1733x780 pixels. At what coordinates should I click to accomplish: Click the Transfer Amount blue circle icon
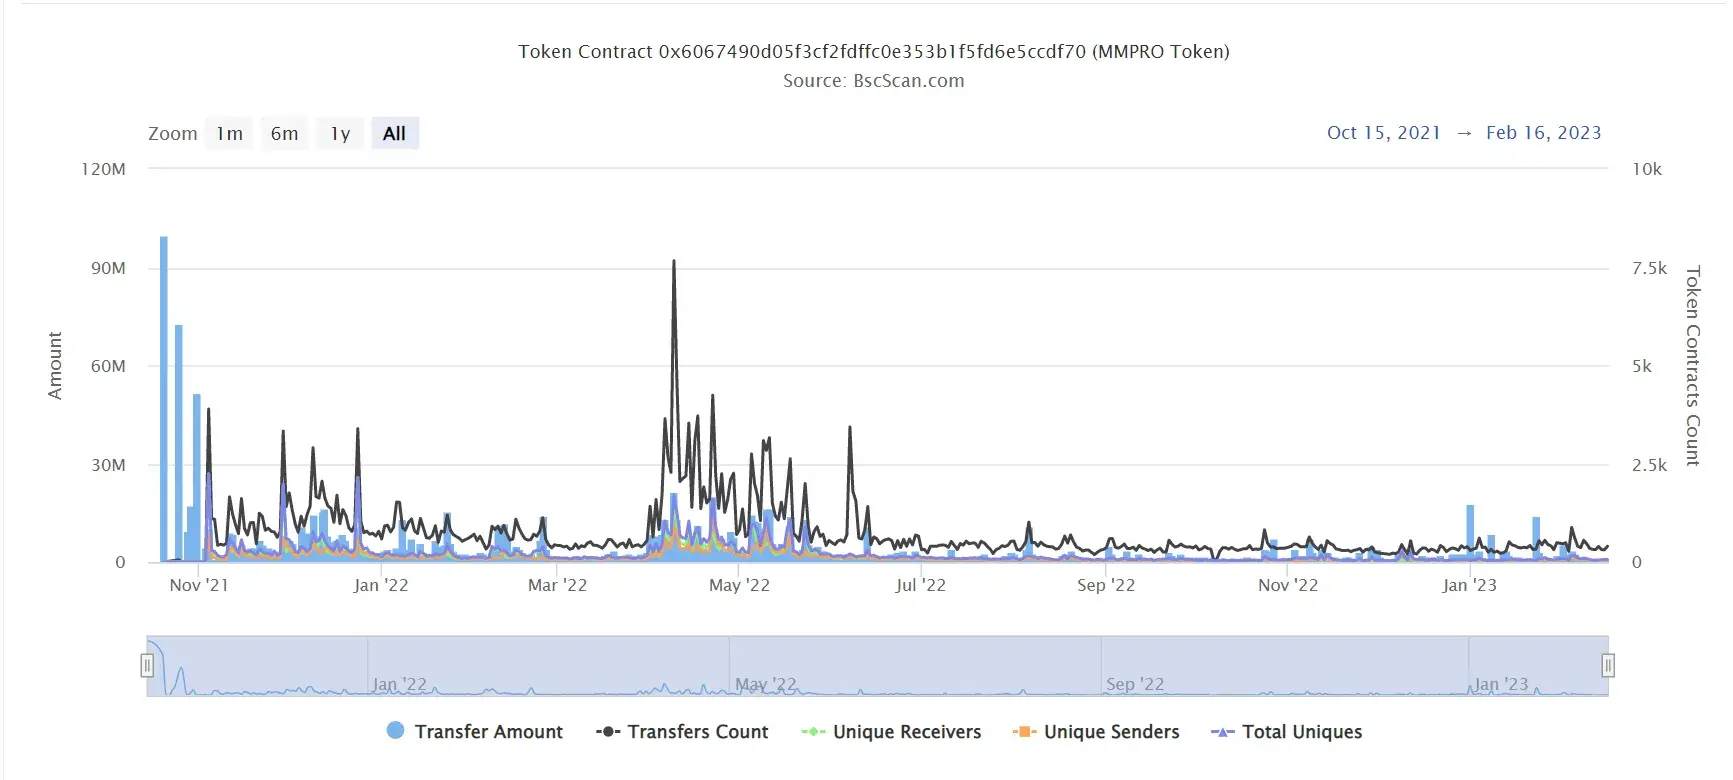[395, 730]
